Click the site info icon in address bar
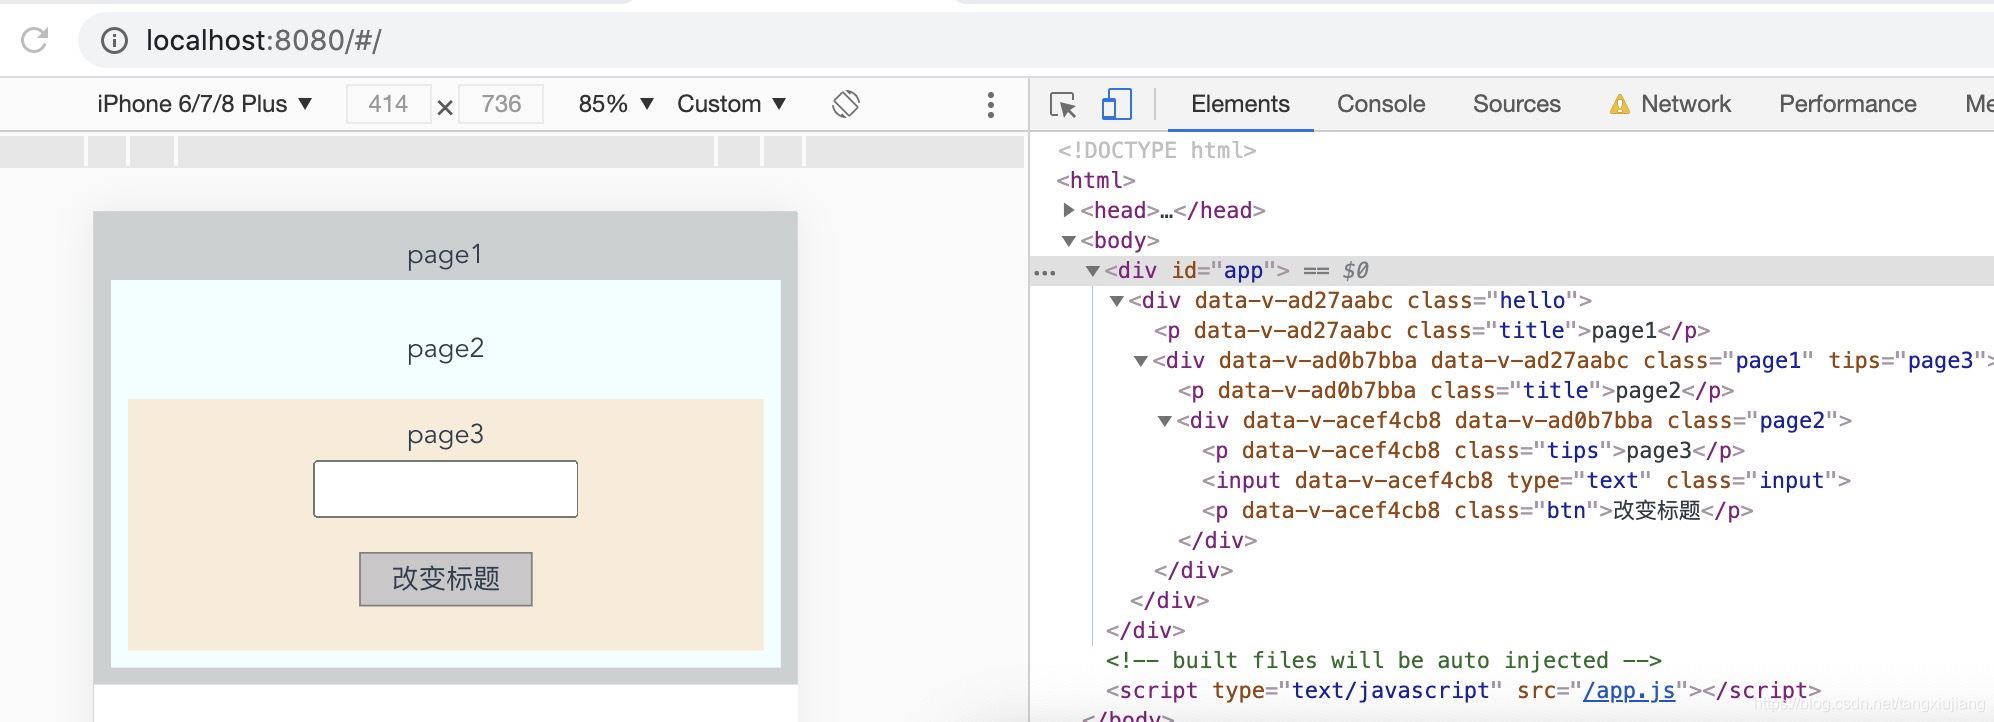 pos(115,40)
